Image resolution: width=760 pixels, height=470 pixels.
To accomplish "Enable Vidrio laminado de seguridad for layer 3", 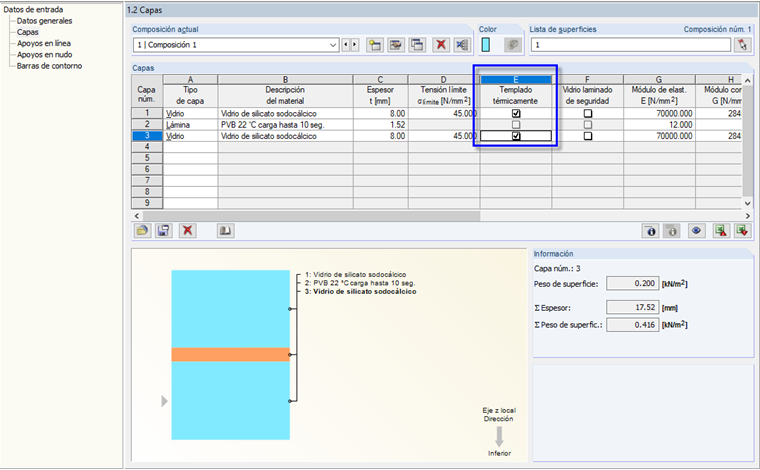I will pos(588,136).
